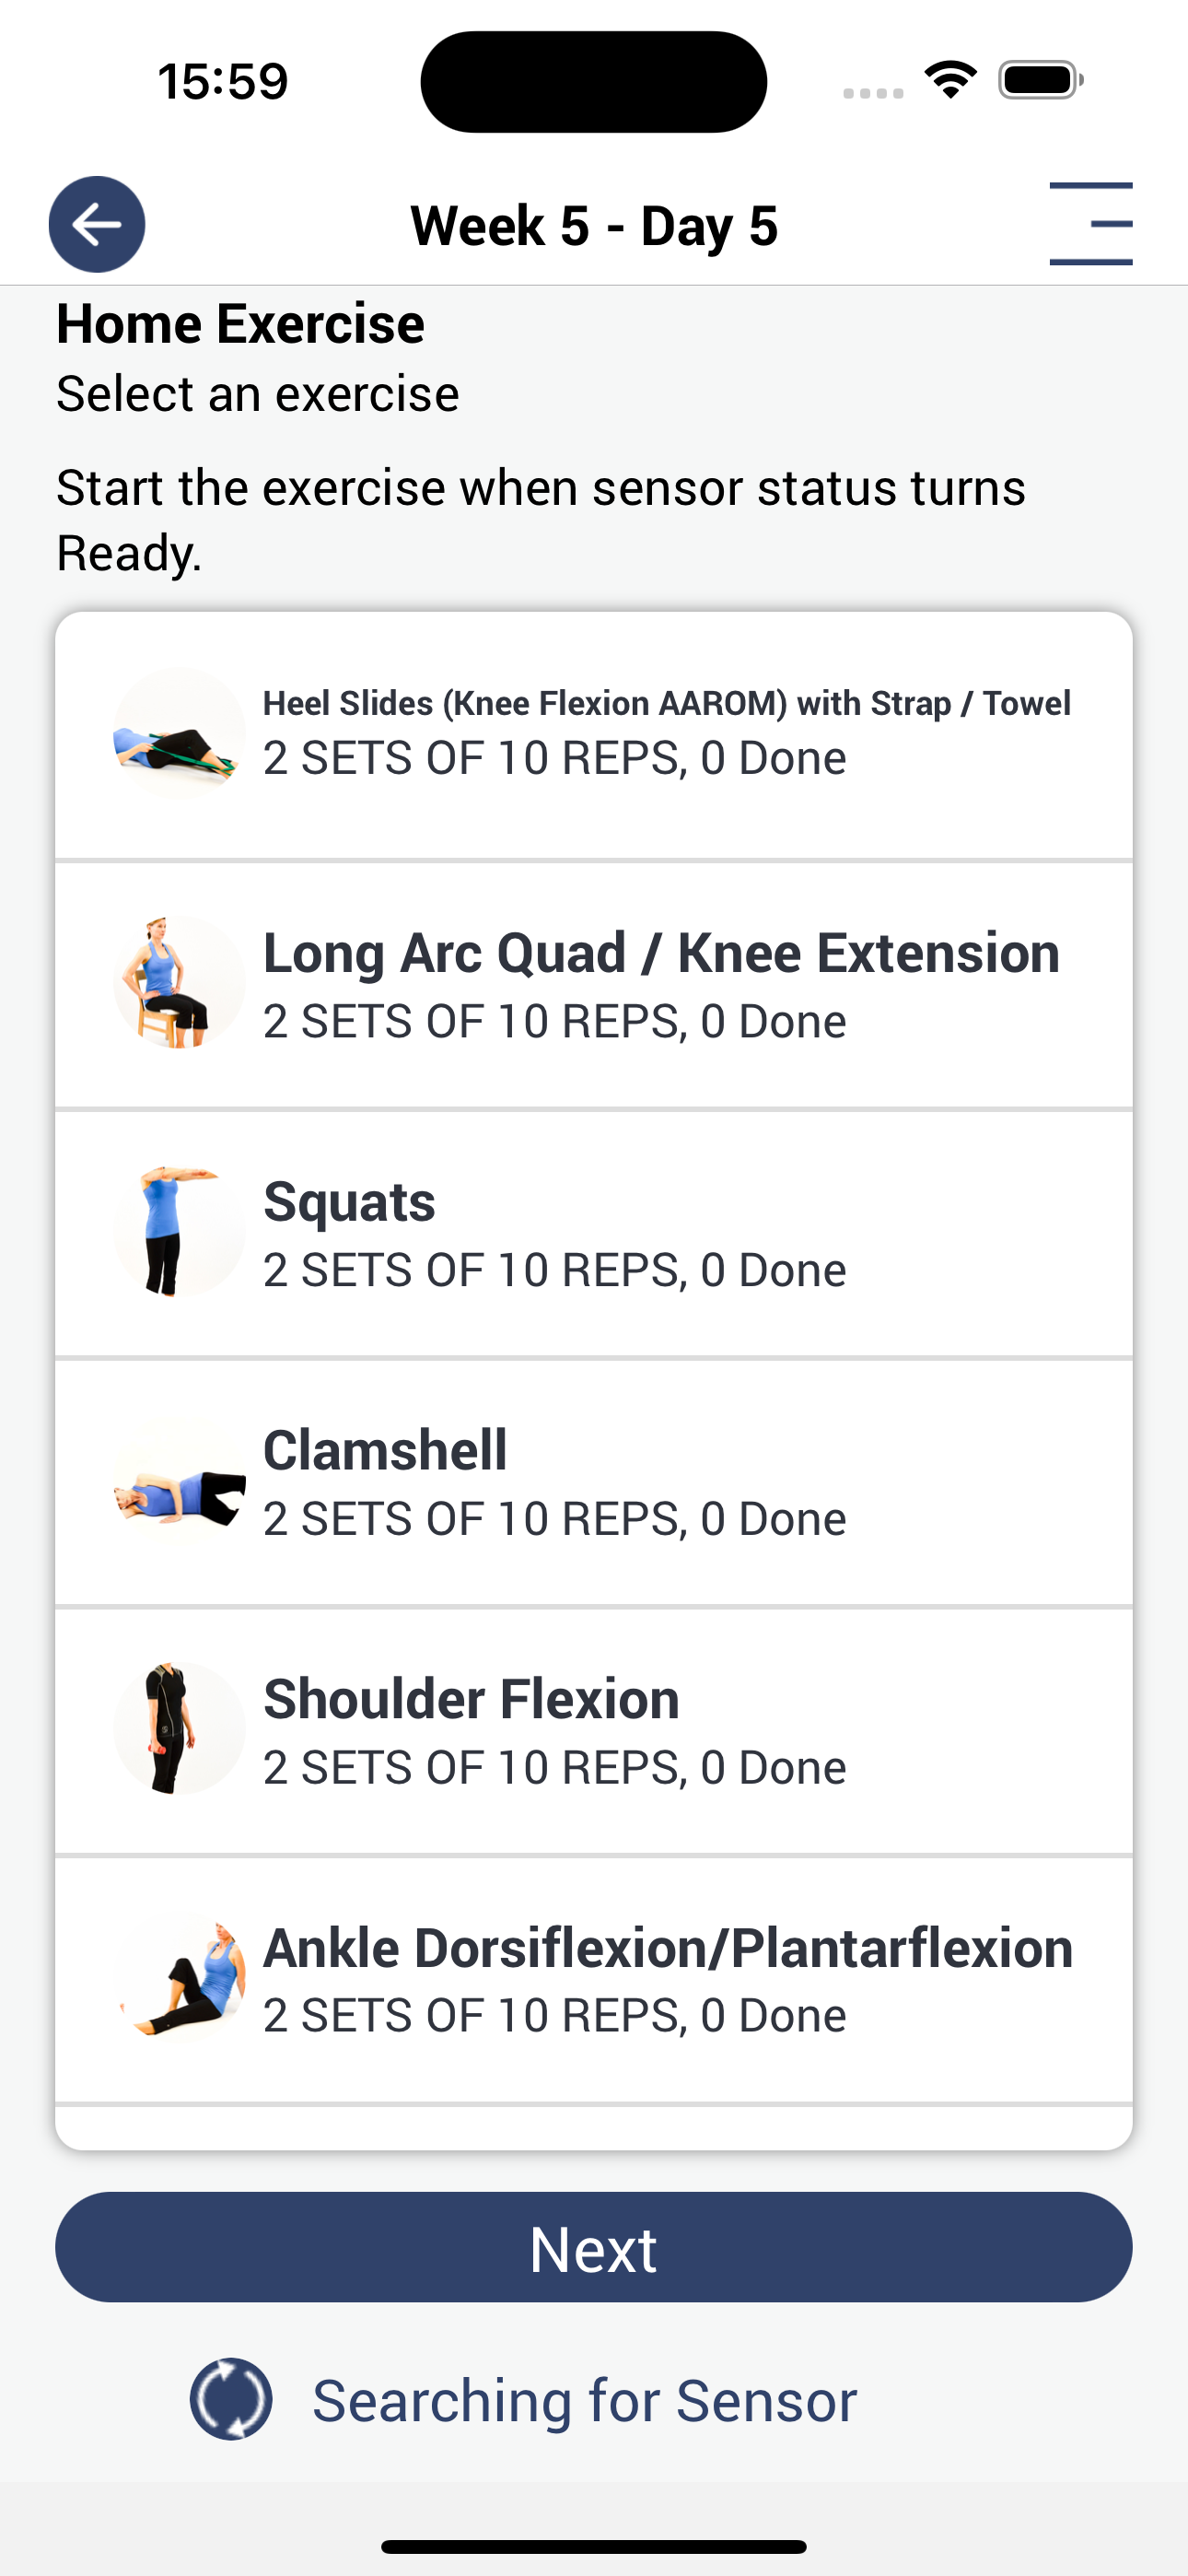Screen dimensions: 1188x2576
Task: Tap the Long Arc Quad exercise thumbnail
Action: (x=179, y=982)
